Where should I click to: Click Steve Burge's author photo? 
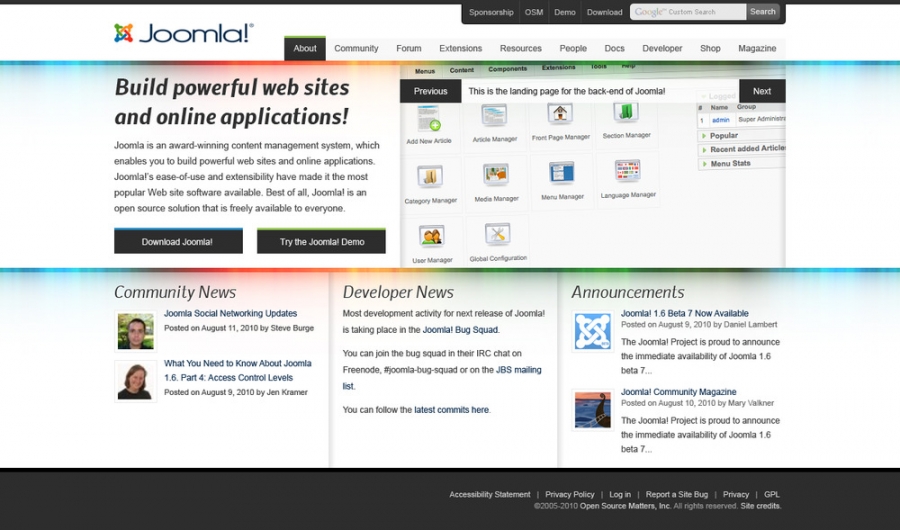point(135,331)
